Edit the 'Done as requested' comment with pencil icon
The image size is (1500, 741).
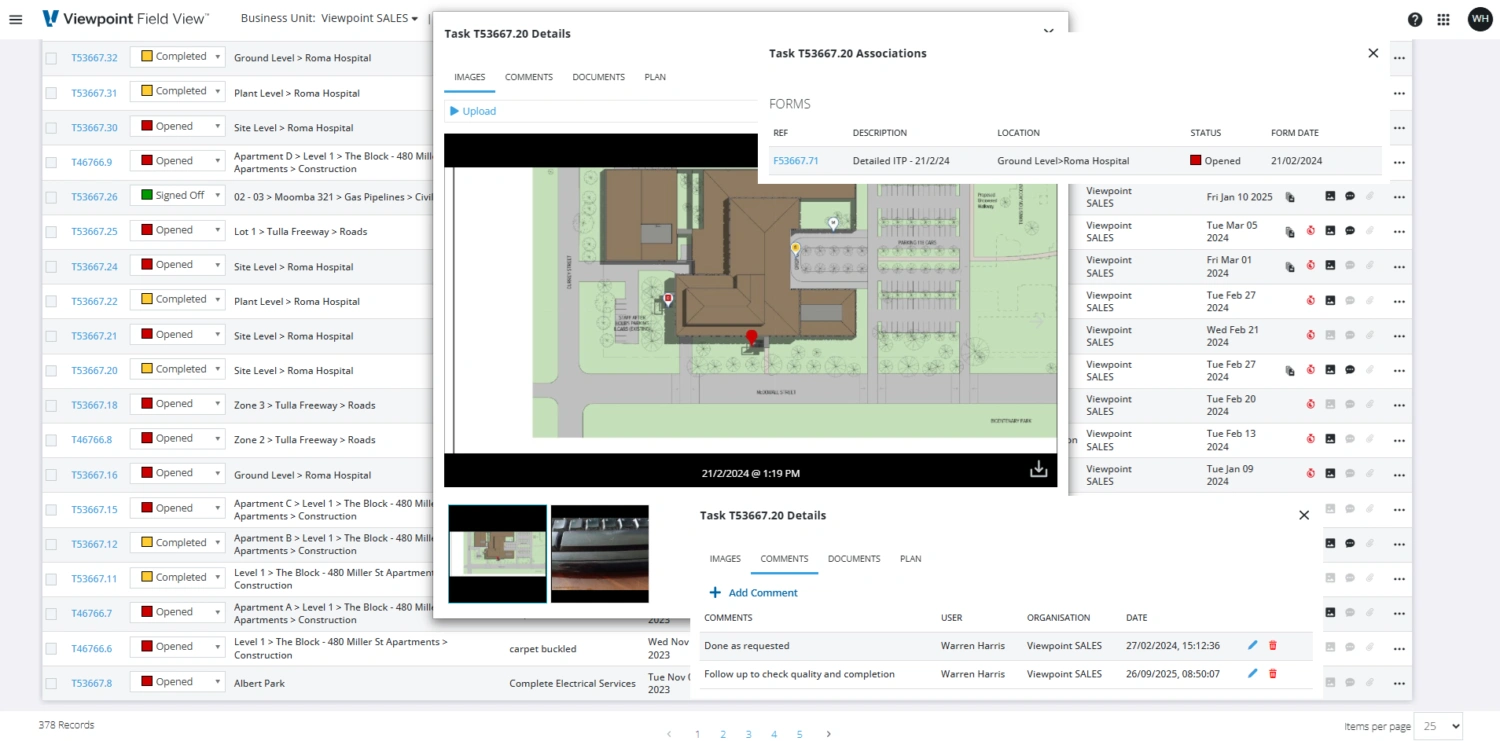tap(1252, 645)
